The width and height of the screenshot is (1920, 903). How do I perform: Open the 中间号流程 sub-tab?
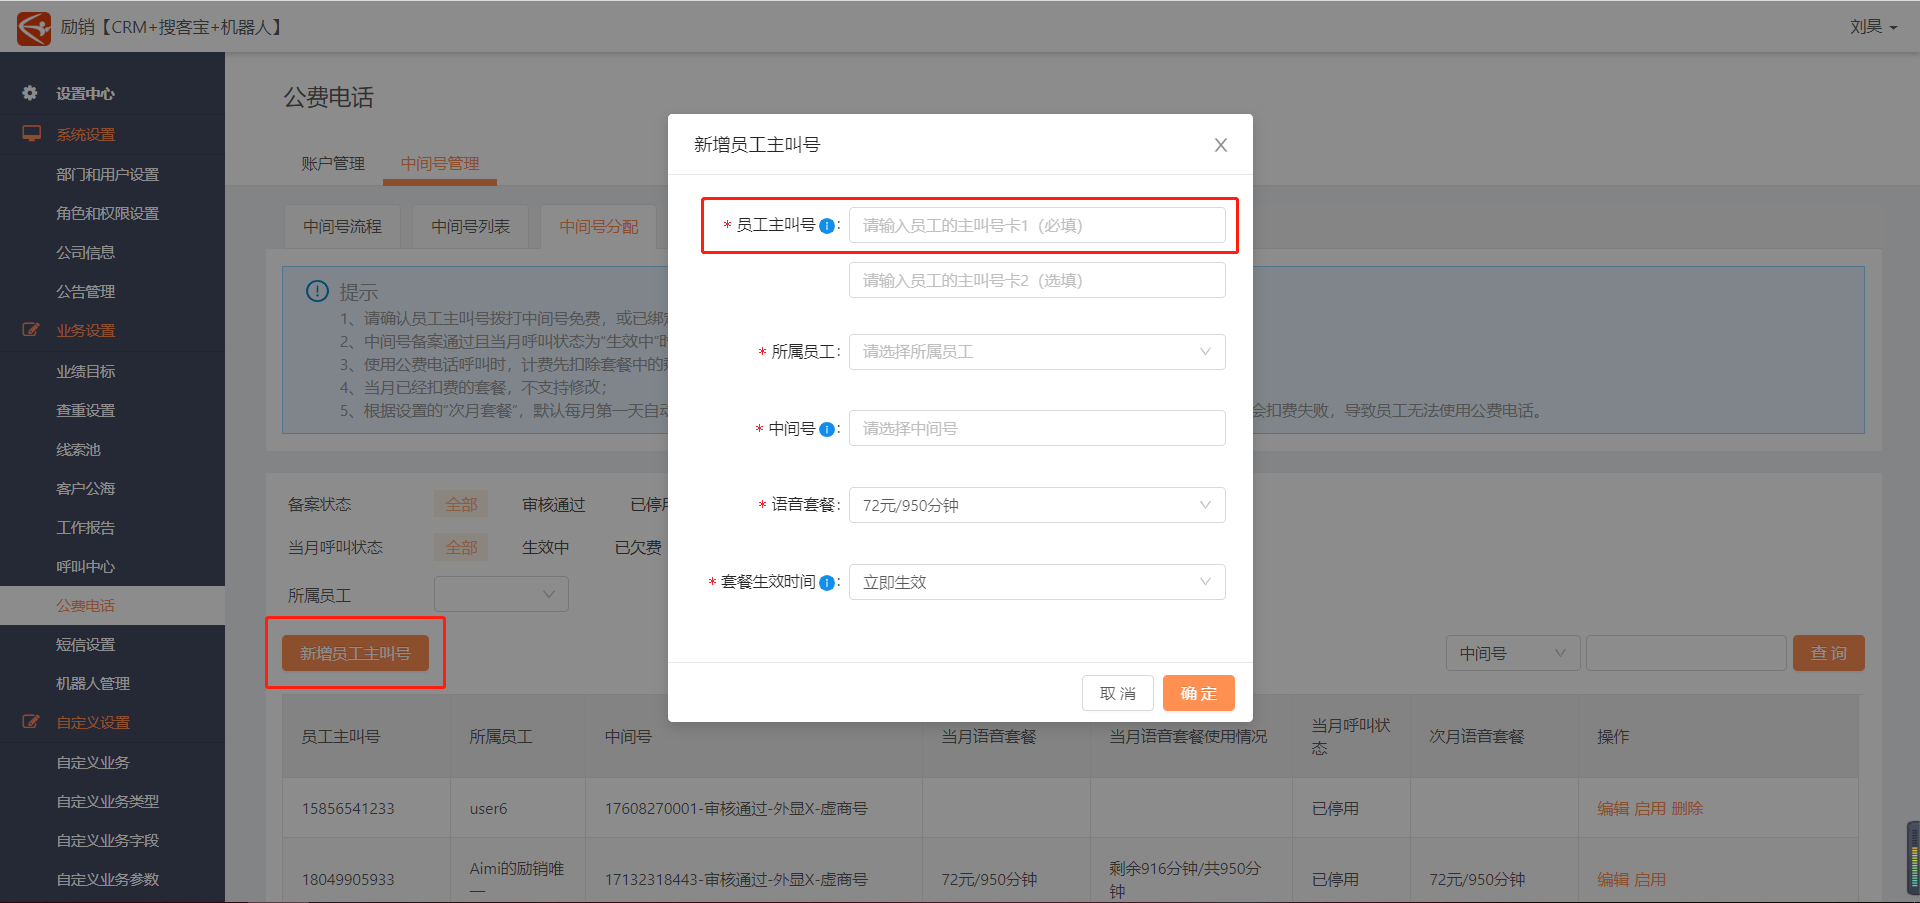(x=343, y=227)
